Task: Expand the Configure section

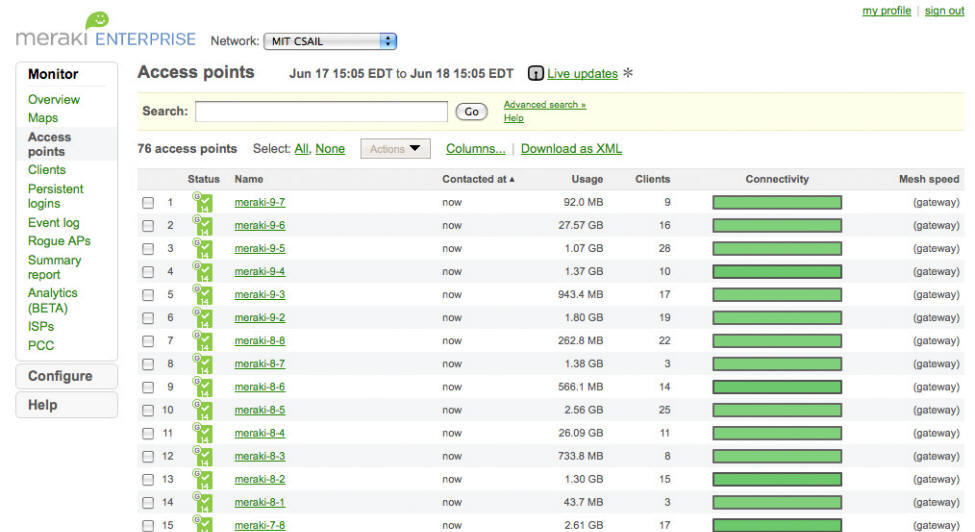Action: coord(67,376)
